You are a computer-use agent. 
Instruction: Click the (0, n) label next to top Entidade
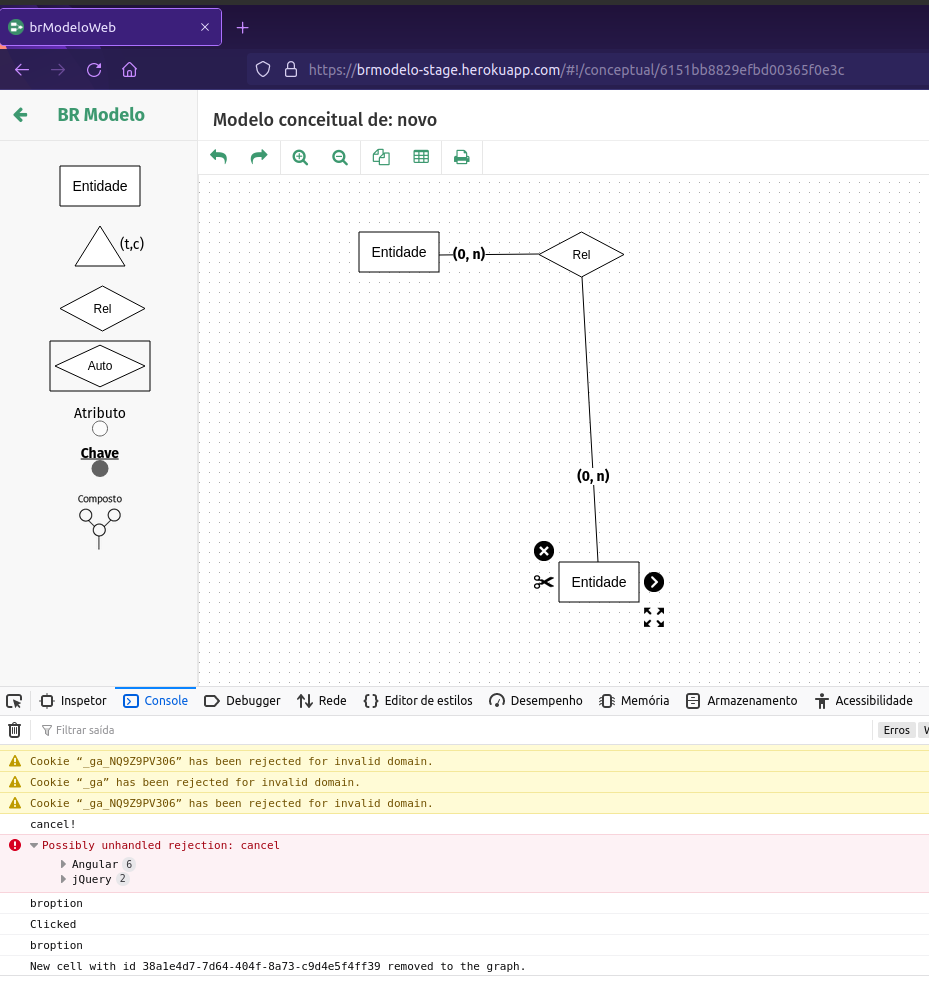(469, 254)
